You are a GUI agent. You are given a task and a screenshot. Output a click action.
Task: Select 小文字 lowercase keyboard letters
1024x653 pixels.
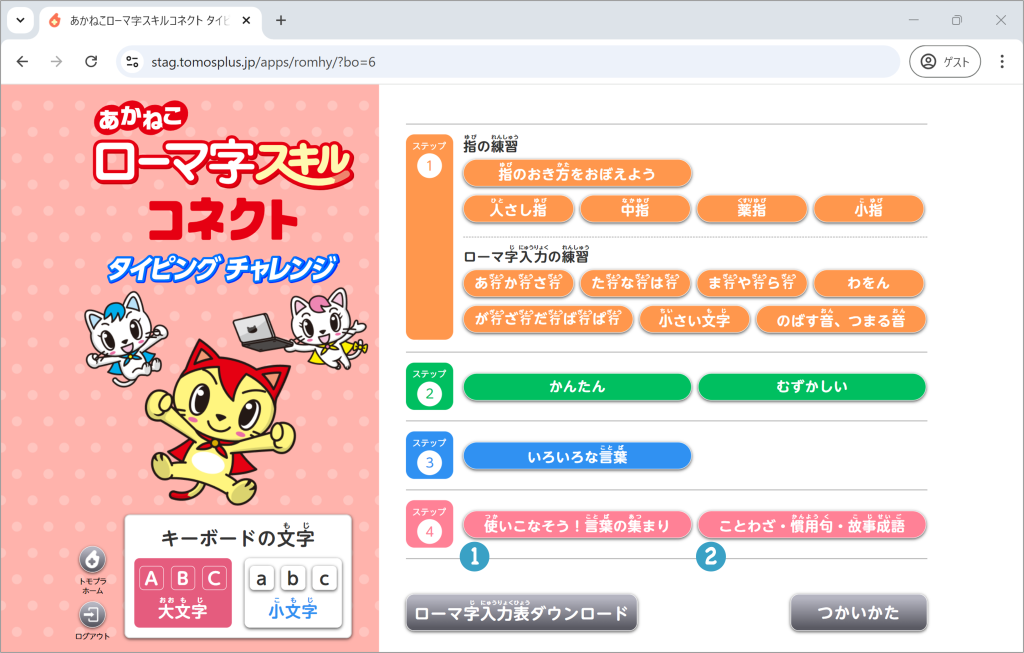[293, 592]
